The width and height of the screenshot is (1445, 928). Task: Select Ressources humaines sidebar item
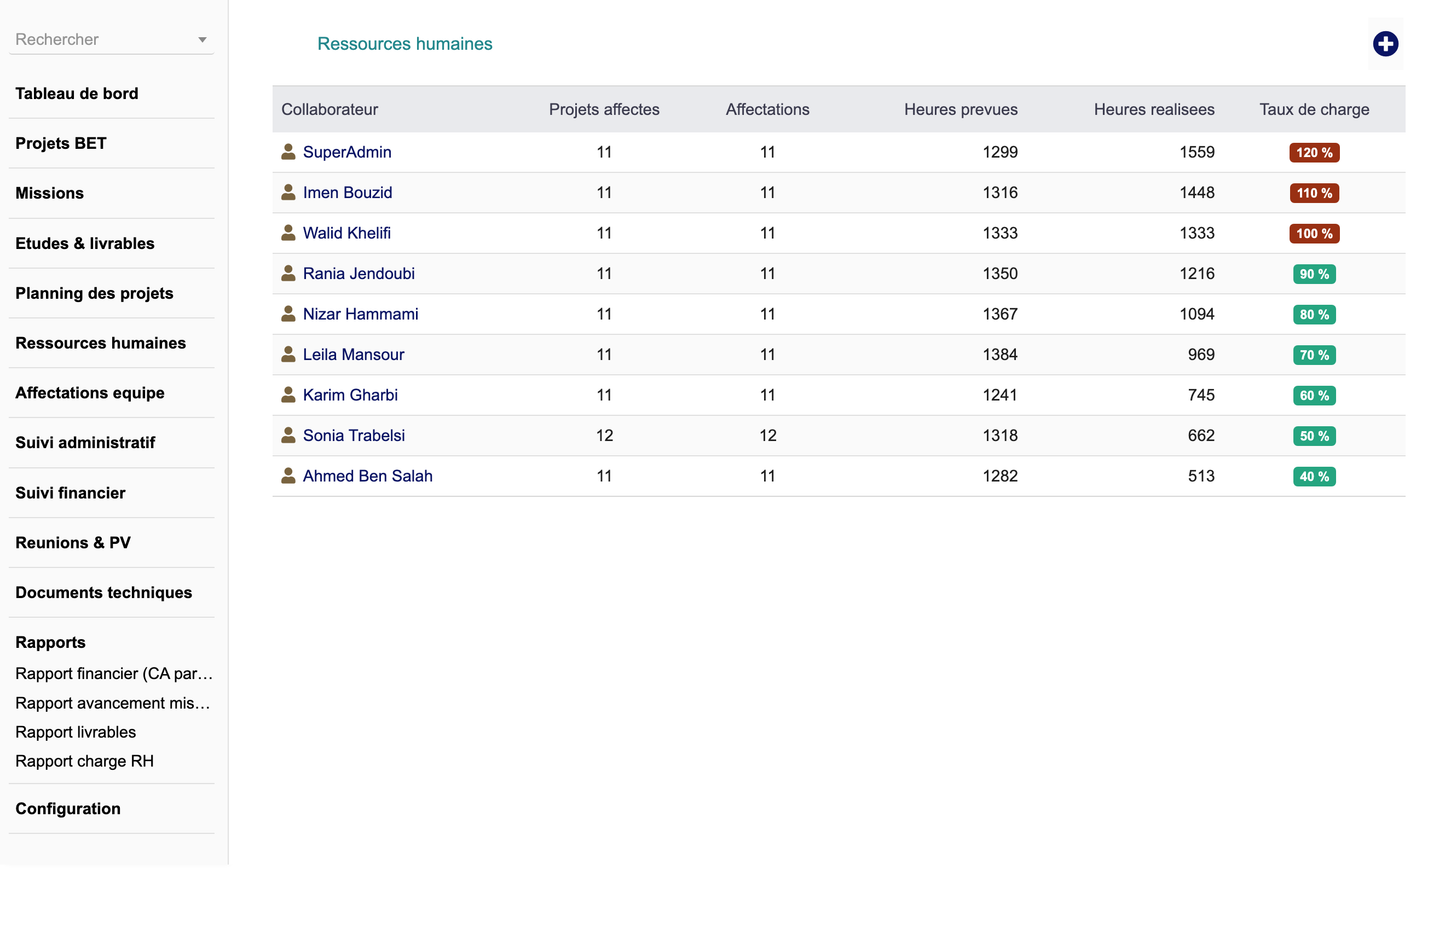100,343
